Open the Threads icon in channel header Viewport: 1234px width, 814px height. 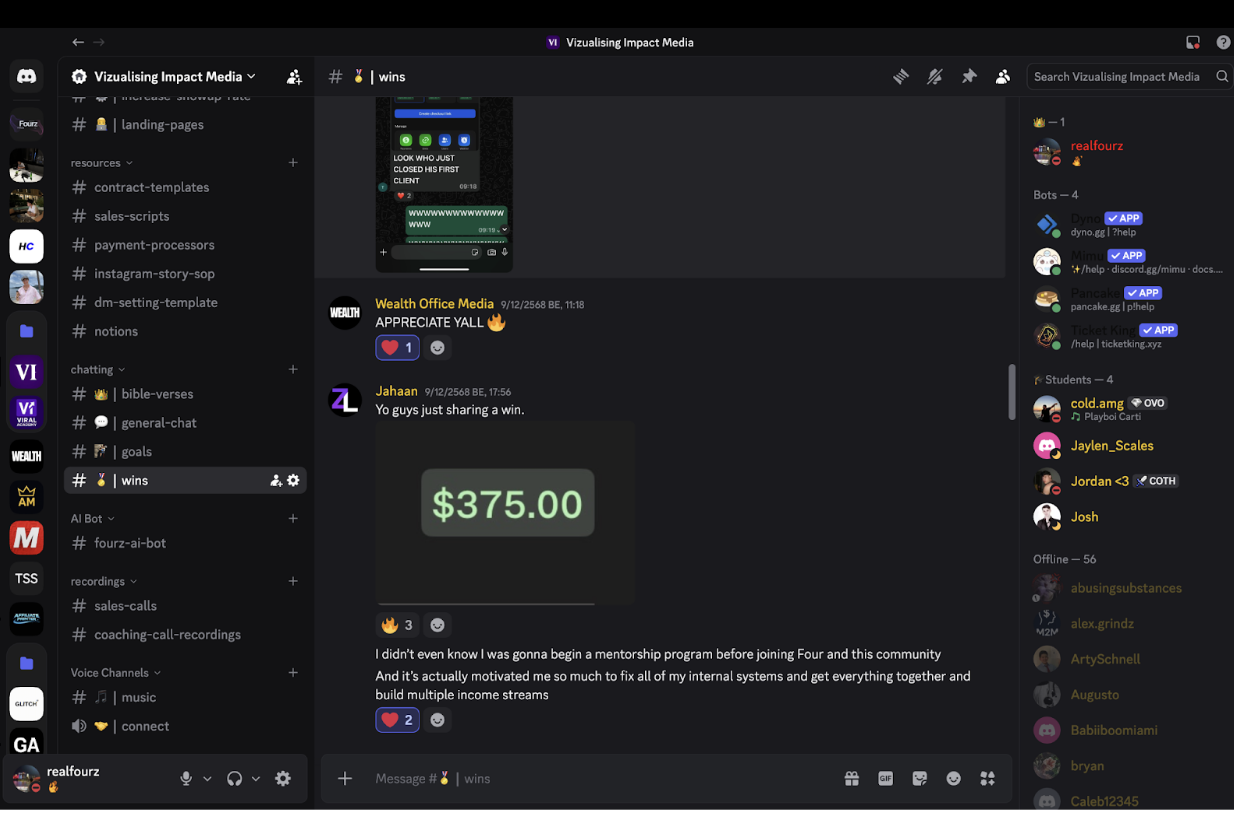[901, 76]
